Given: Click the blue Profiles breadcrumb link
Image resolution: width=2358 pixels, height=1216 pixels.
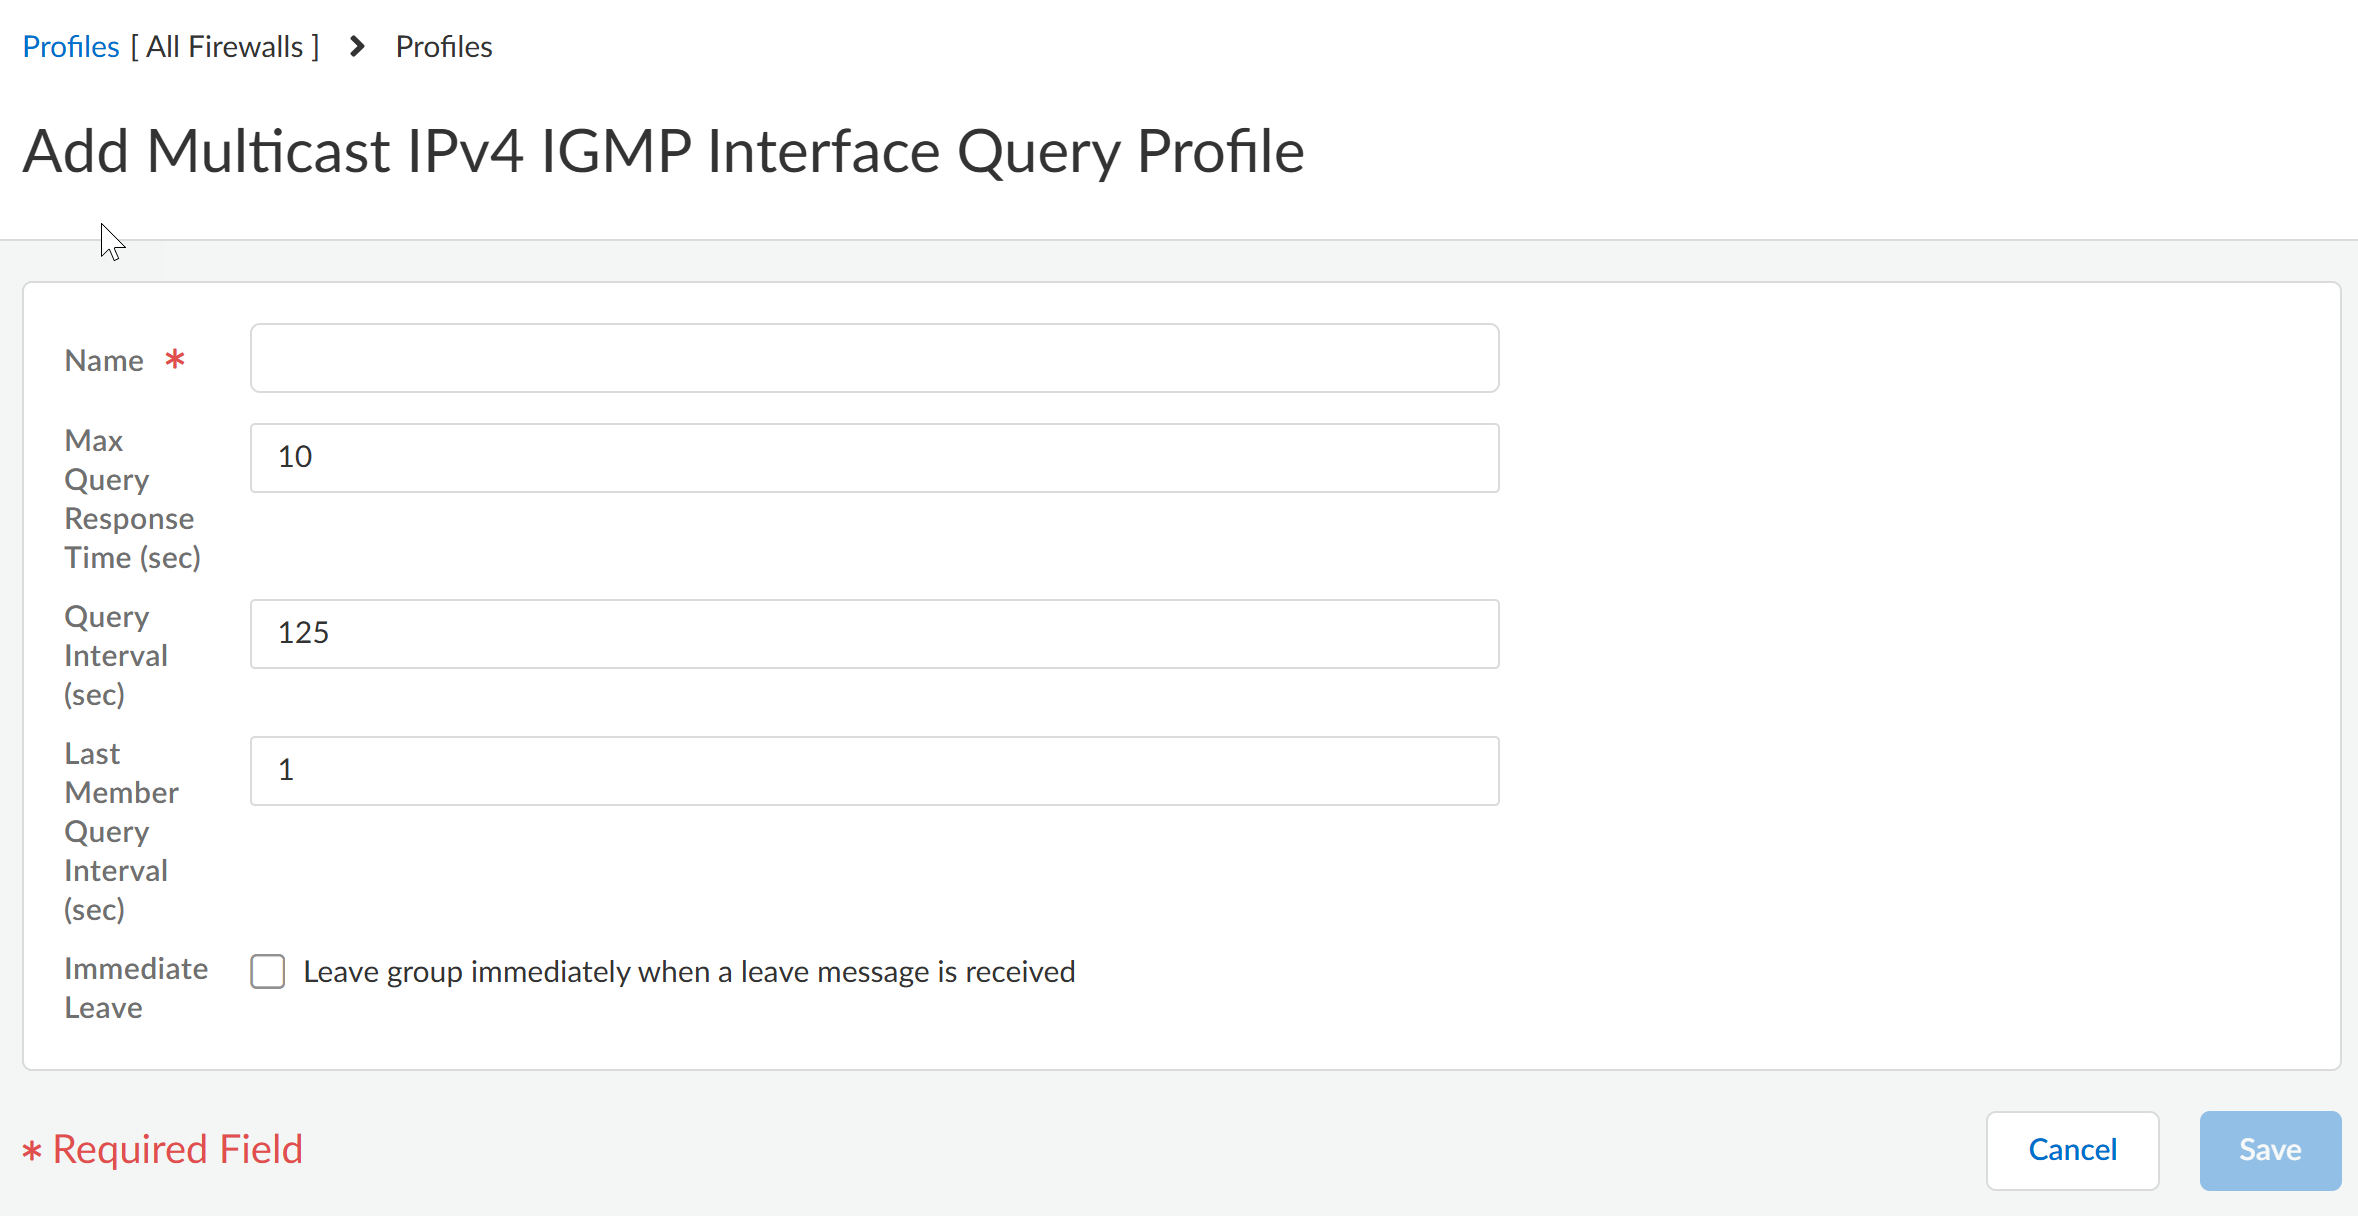Looking at the screenshot, I should 71,47.
